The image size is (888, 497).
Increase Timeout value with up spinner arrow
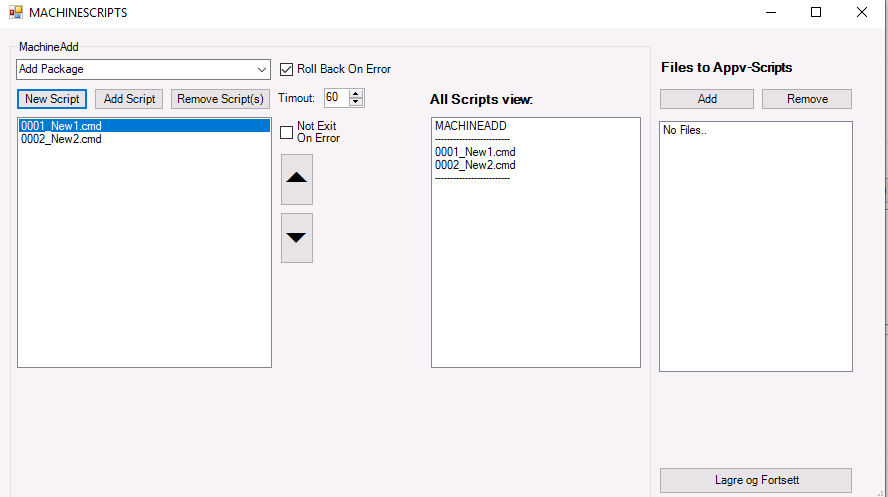click(x=357, y=93)
